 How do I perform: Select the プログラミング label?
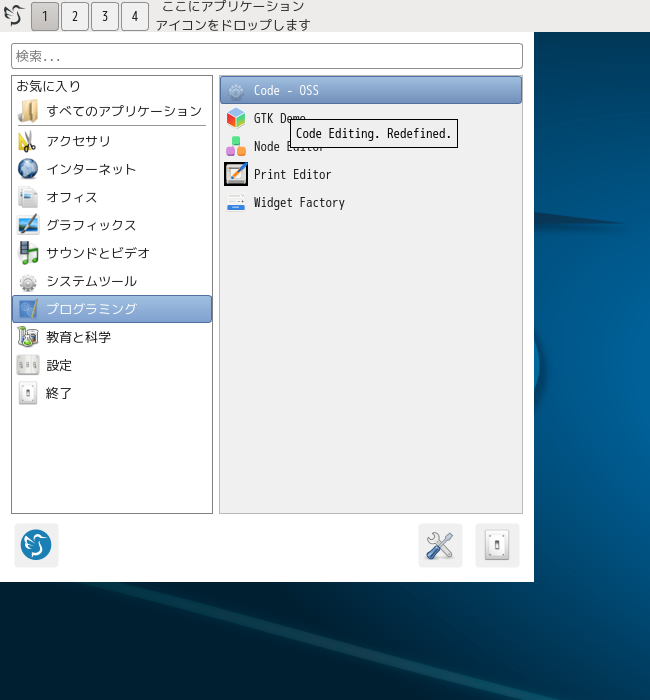pyautogui.click(x=92, y=309)
